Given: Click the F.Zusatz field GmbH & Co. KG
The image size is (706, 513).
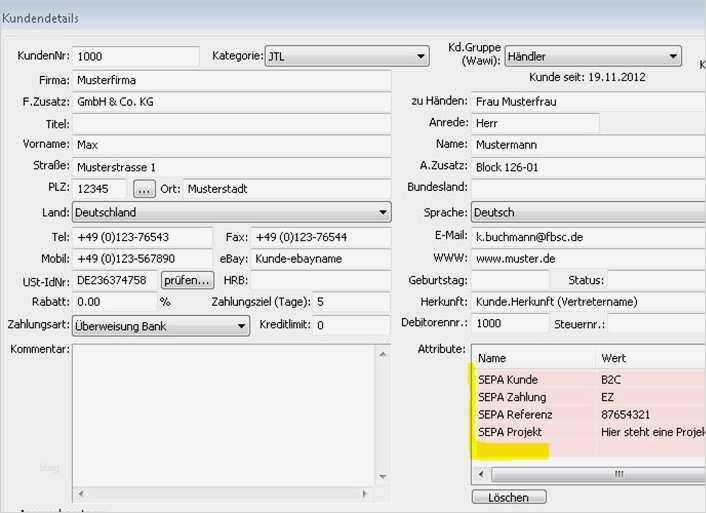Looking at the screenshot, I should (x=231, y=102).
